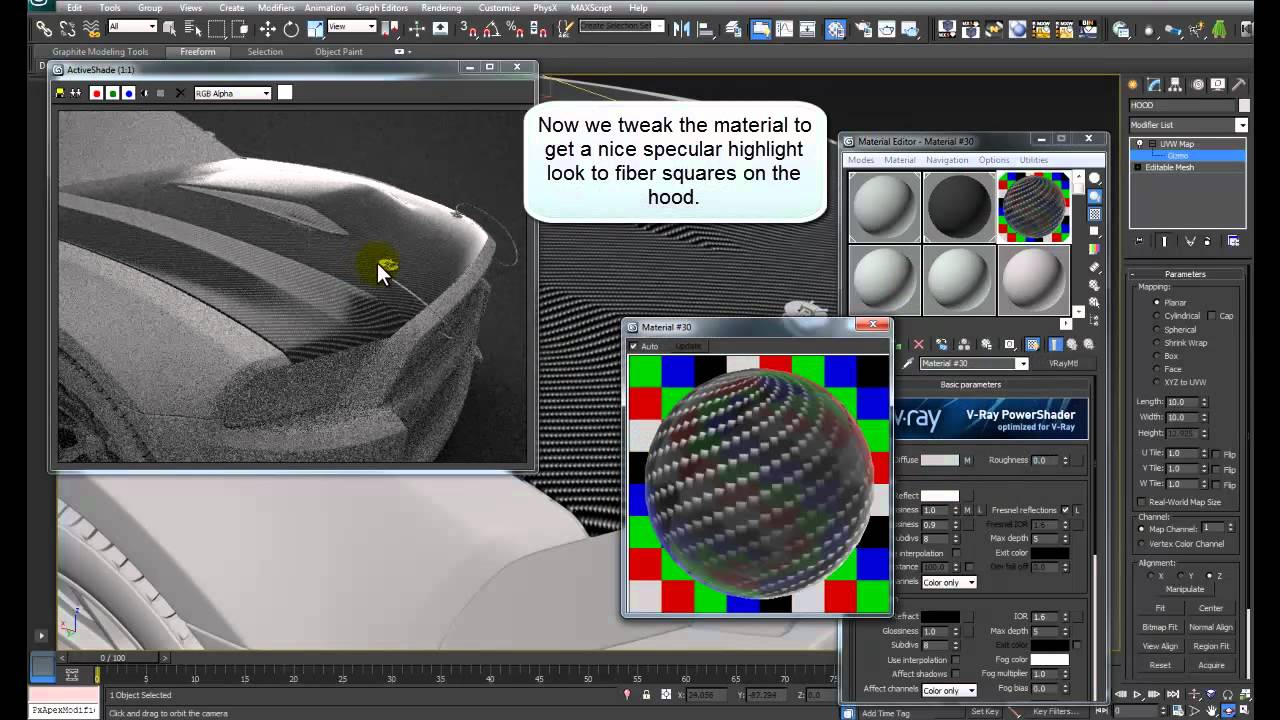Switch to the Object Paint tab
1280x720 pixels.
[339, 52]
